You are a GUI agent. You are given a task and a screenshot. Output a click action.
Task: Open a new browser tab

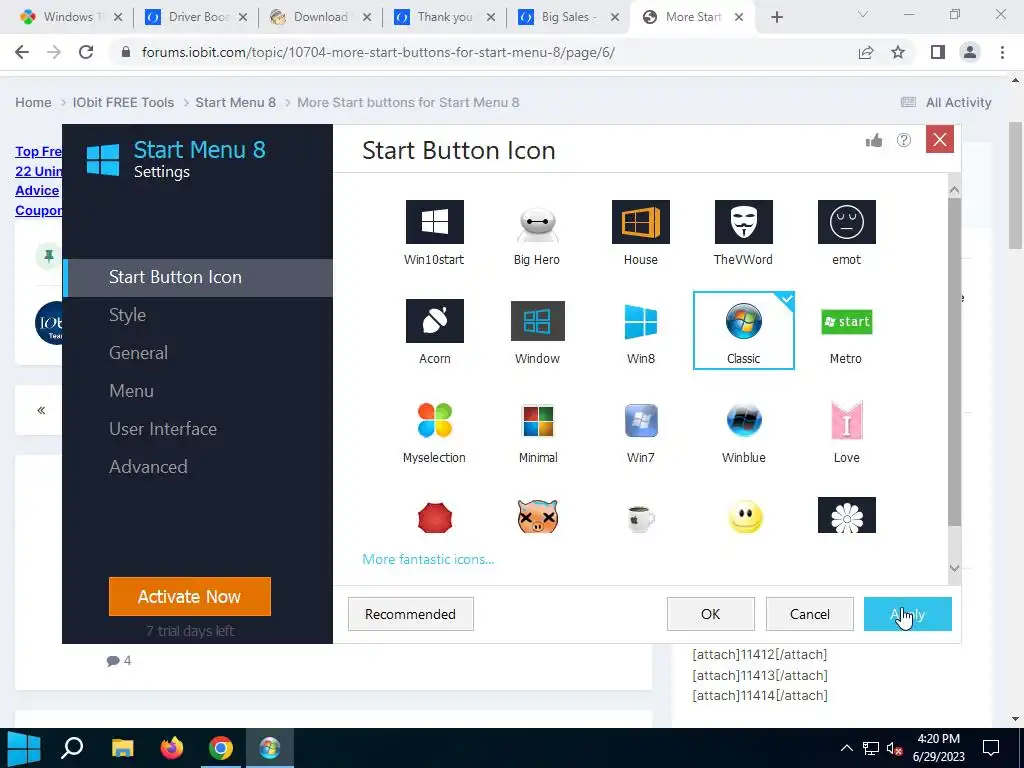pos(776,17)
